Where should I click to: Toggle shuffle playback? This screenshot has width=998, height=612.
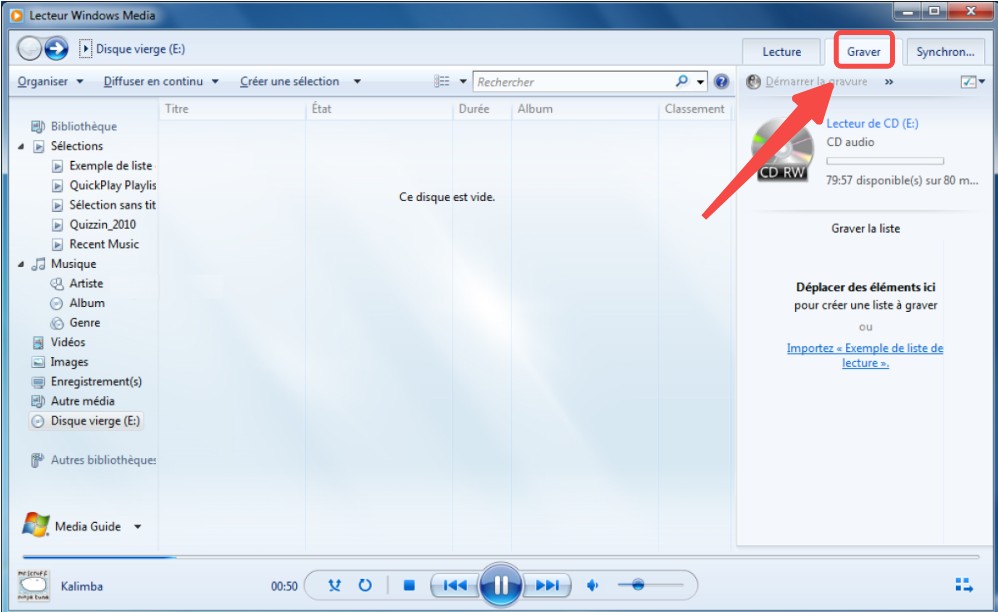pyautogui.click(x=334, y=585)
